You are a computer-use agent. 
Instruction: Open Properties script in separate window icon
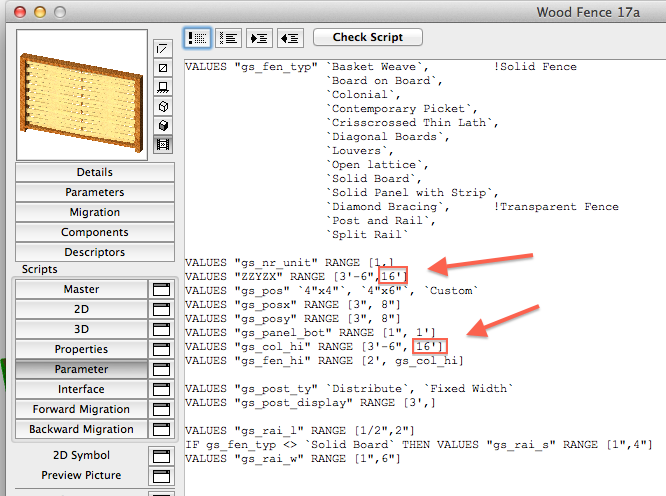click(x=161, y=349)
